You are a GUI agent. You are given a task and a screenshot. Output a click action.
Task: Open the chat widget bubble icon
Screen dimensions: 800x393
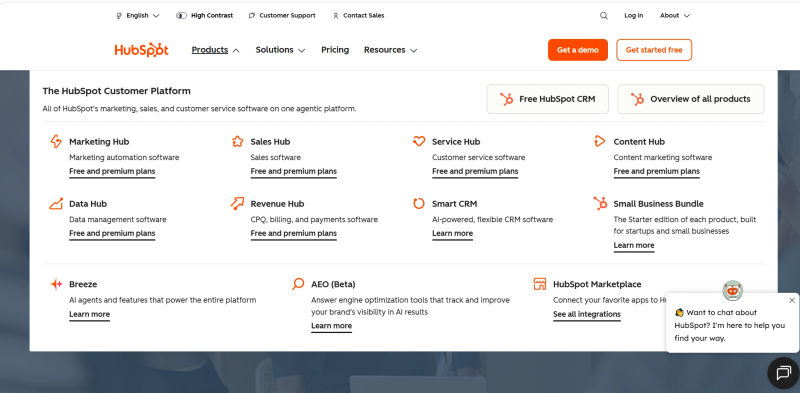click(x=783, y=373)
